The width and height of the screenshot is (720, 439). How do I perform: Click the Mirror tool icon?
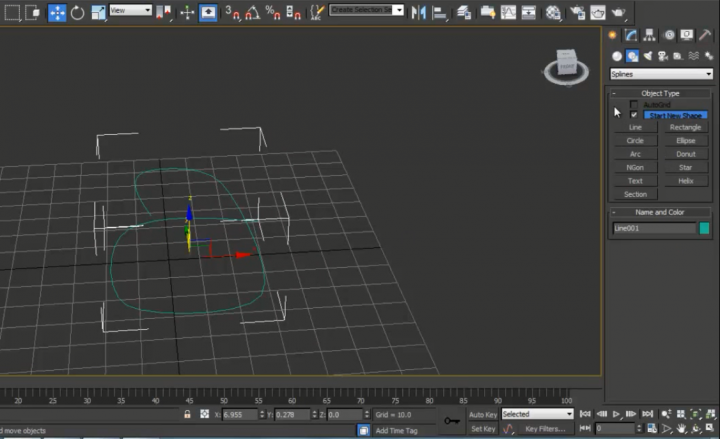(x=418, y=13)
